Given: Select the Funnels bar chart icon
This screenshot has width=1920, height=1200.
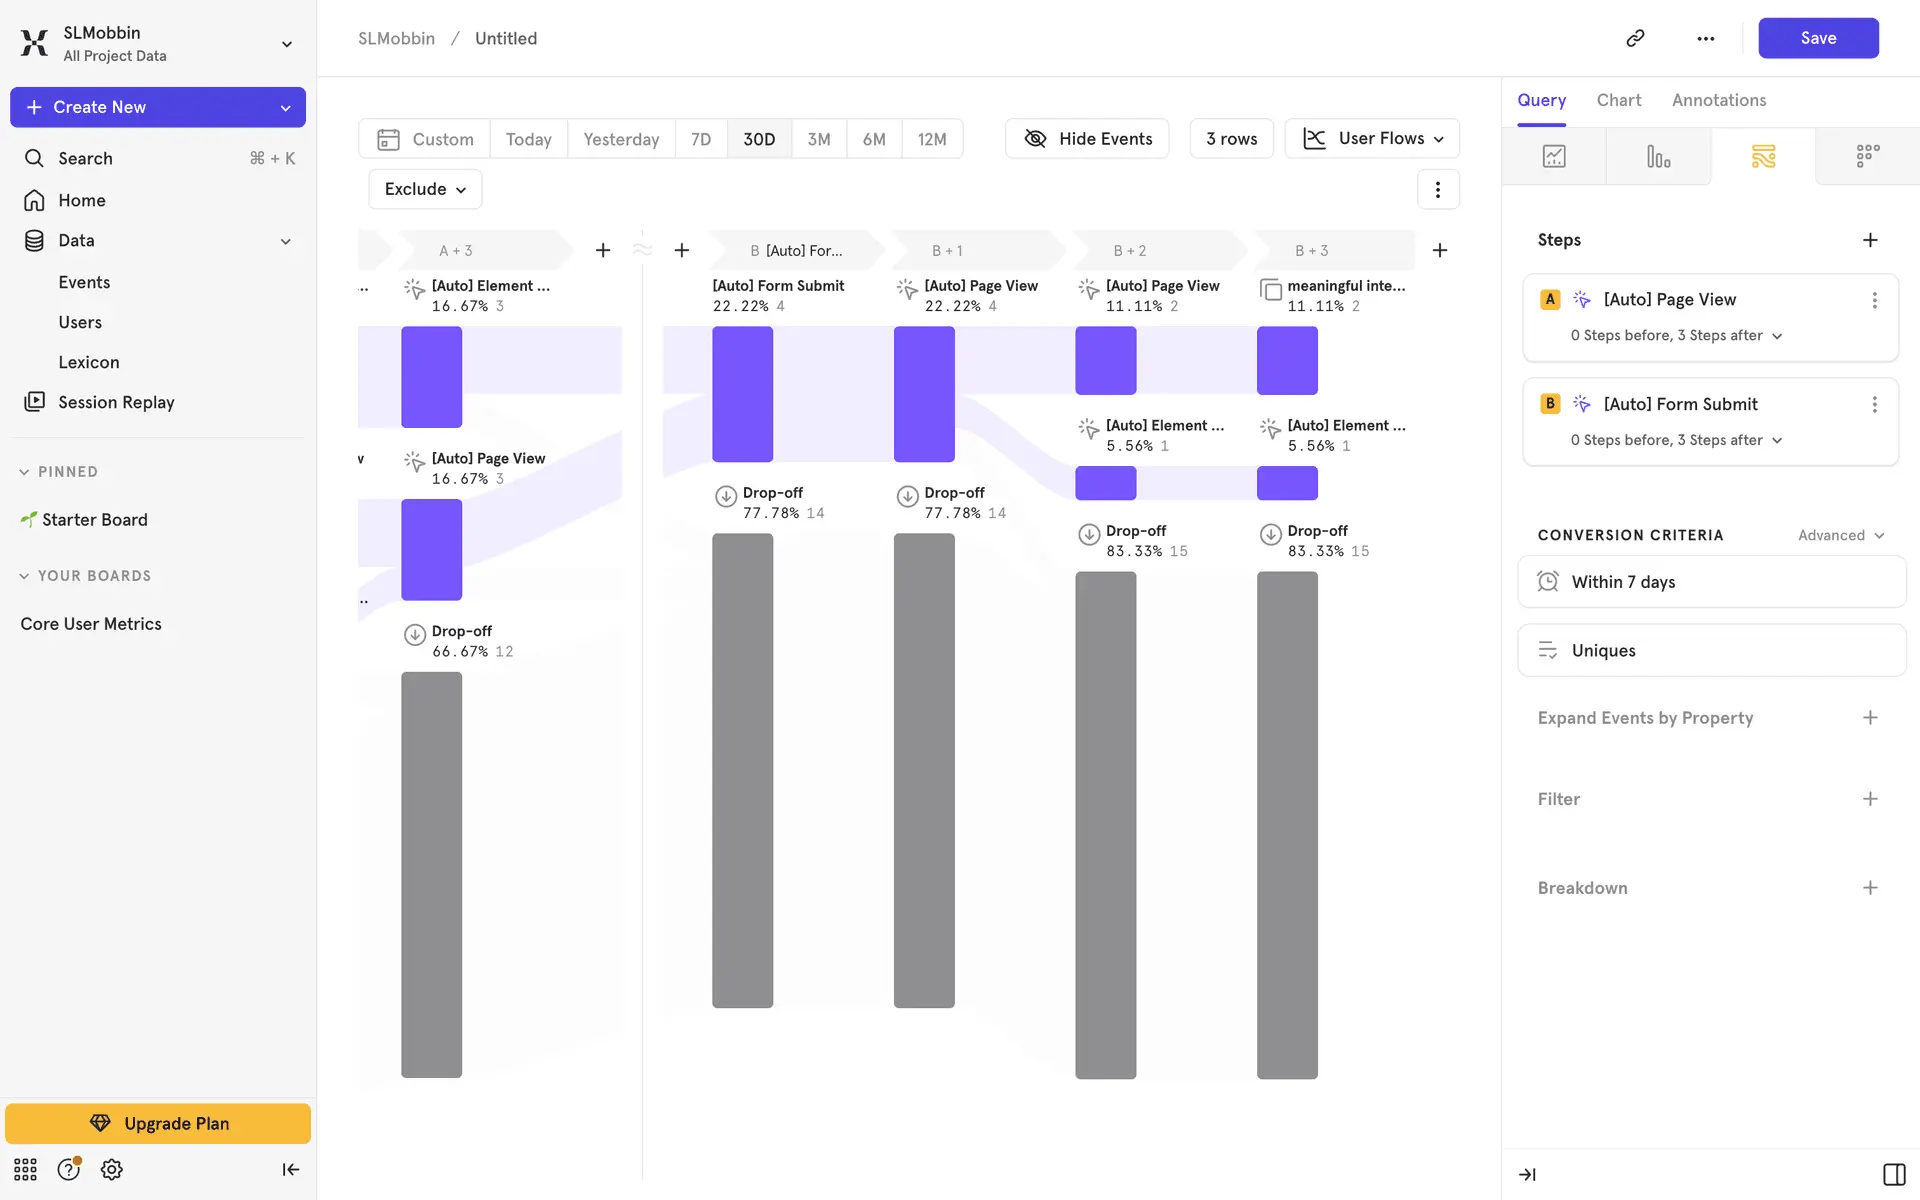Looking at the screenshot, I should pyautogui.click(x=1658, y=156).
